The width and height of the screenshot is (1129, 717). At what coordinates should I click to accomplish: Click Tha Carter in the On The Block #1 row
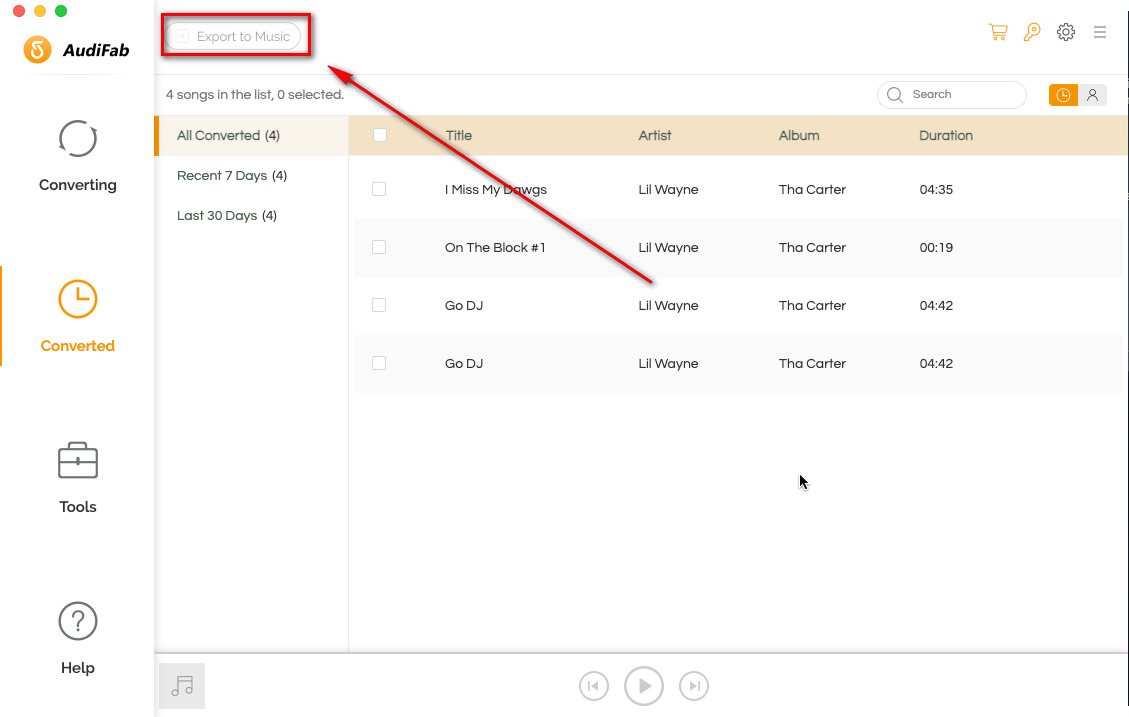click(812, 248)
